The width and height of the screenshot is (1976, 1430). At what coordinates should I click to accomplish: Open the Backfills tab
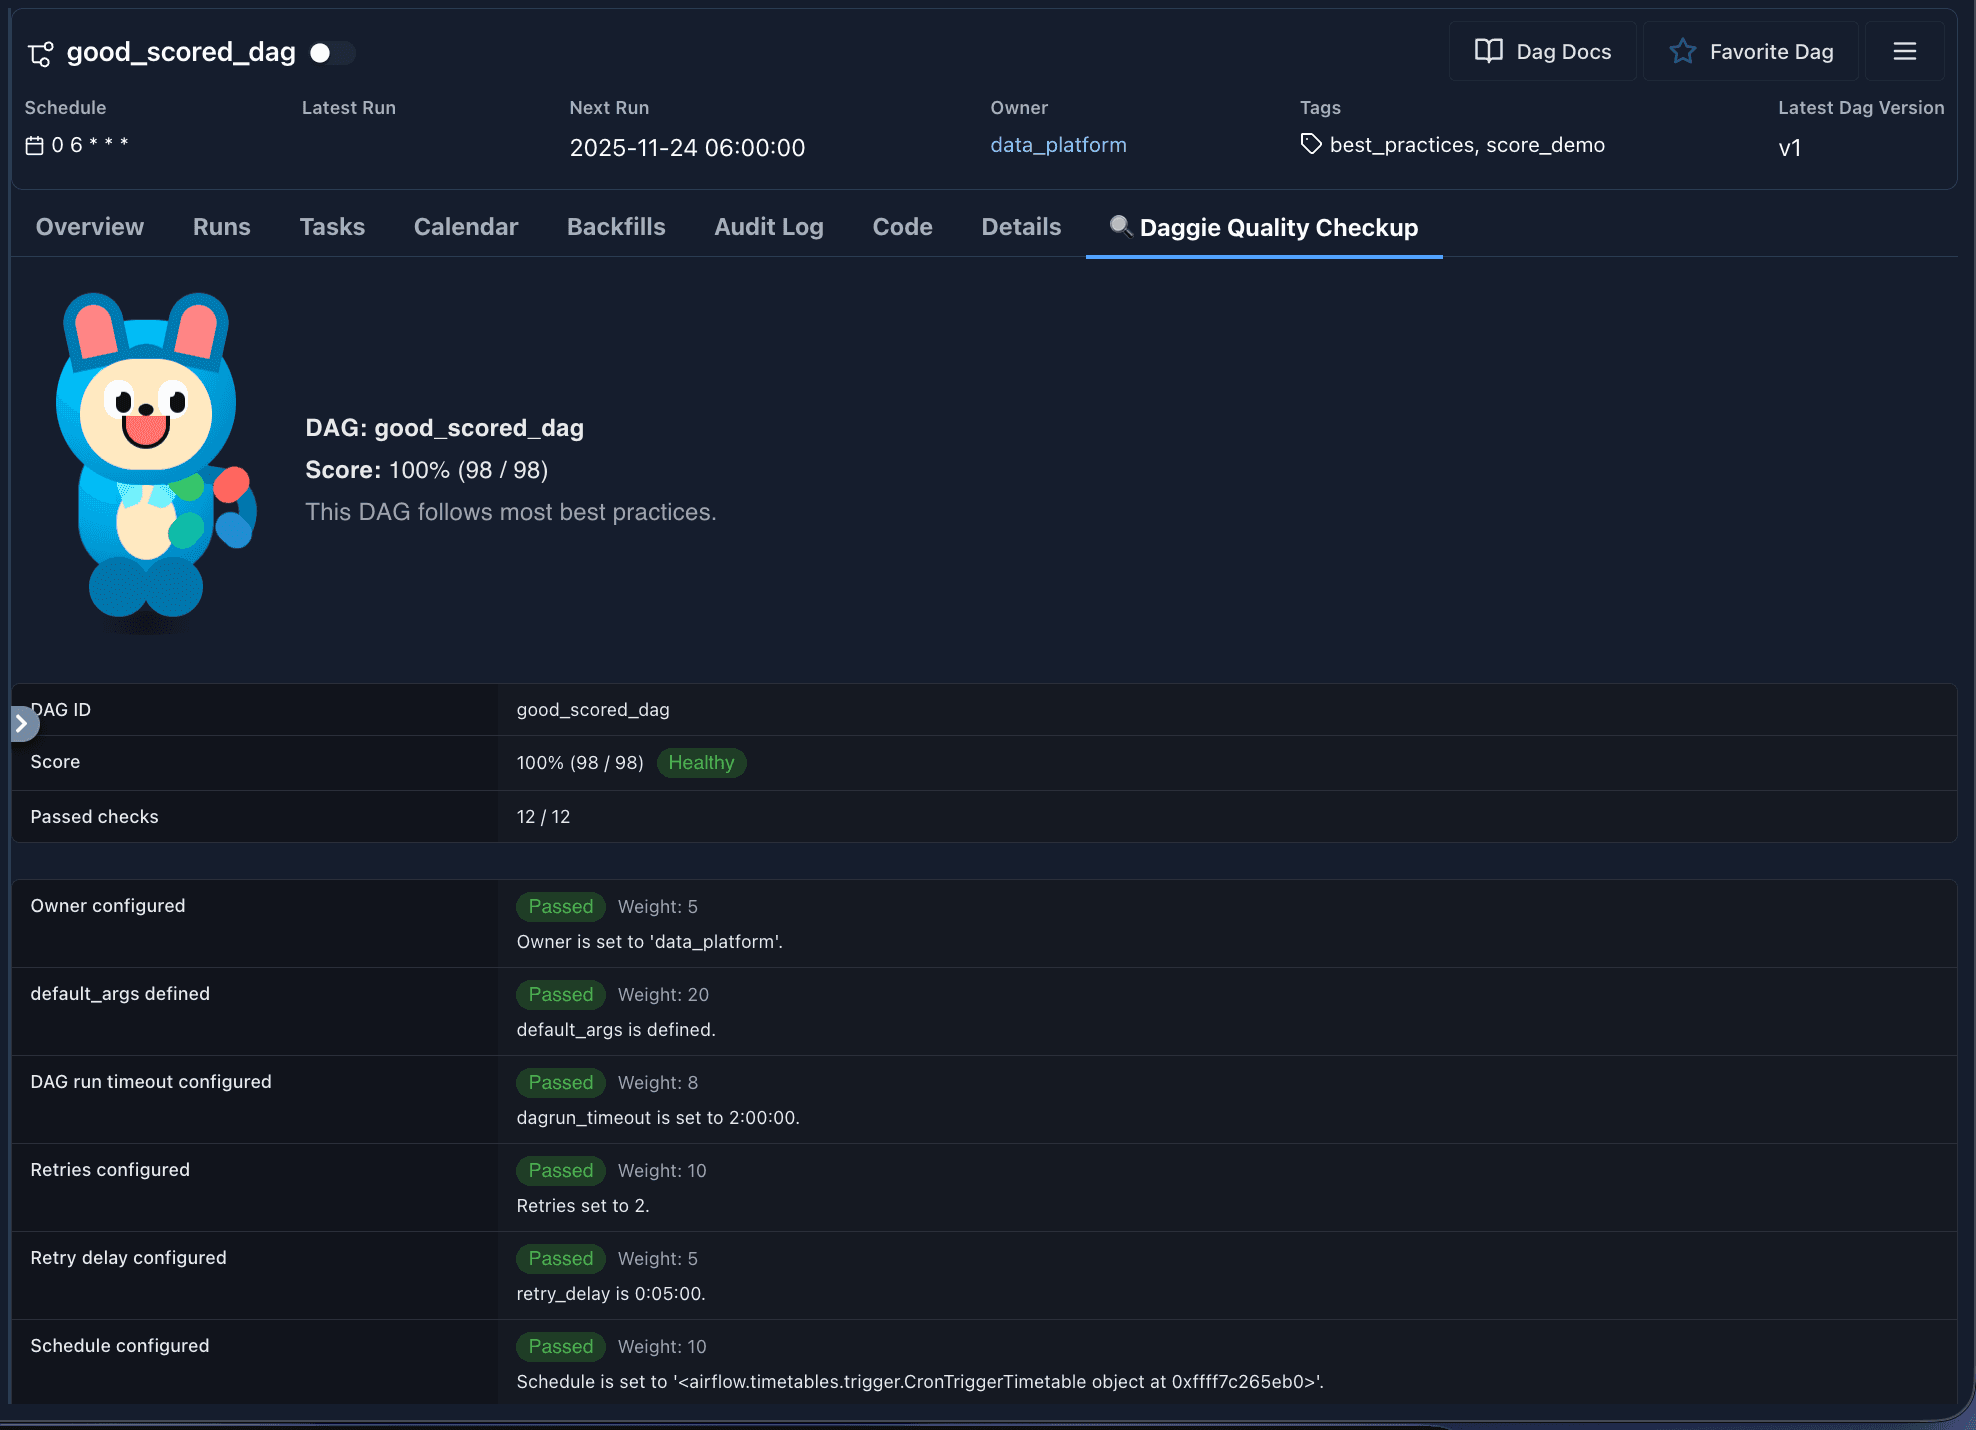pos(615,227)
